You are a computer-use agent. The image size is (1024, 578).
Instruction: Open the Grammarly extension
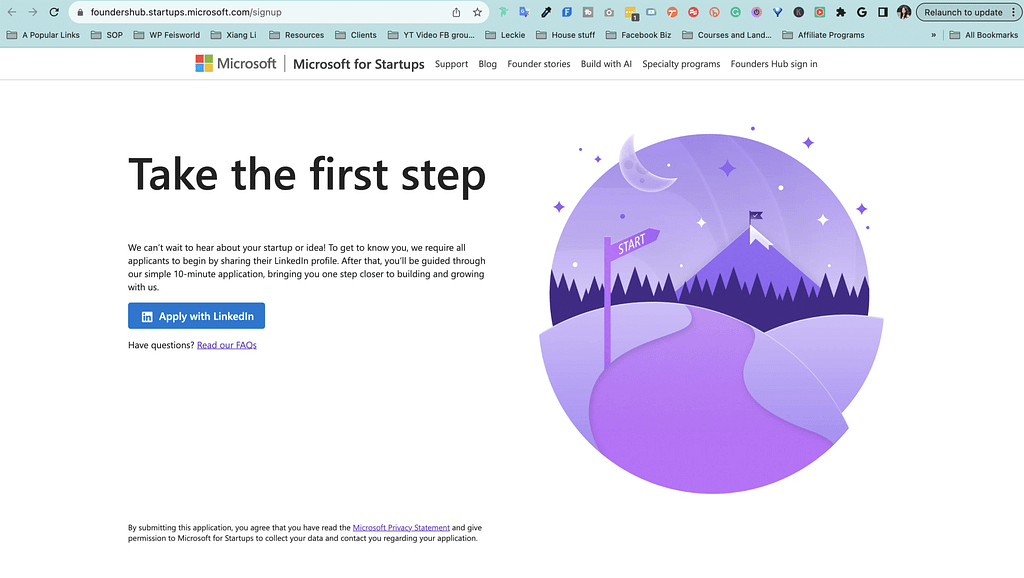[x=735, y=12]
